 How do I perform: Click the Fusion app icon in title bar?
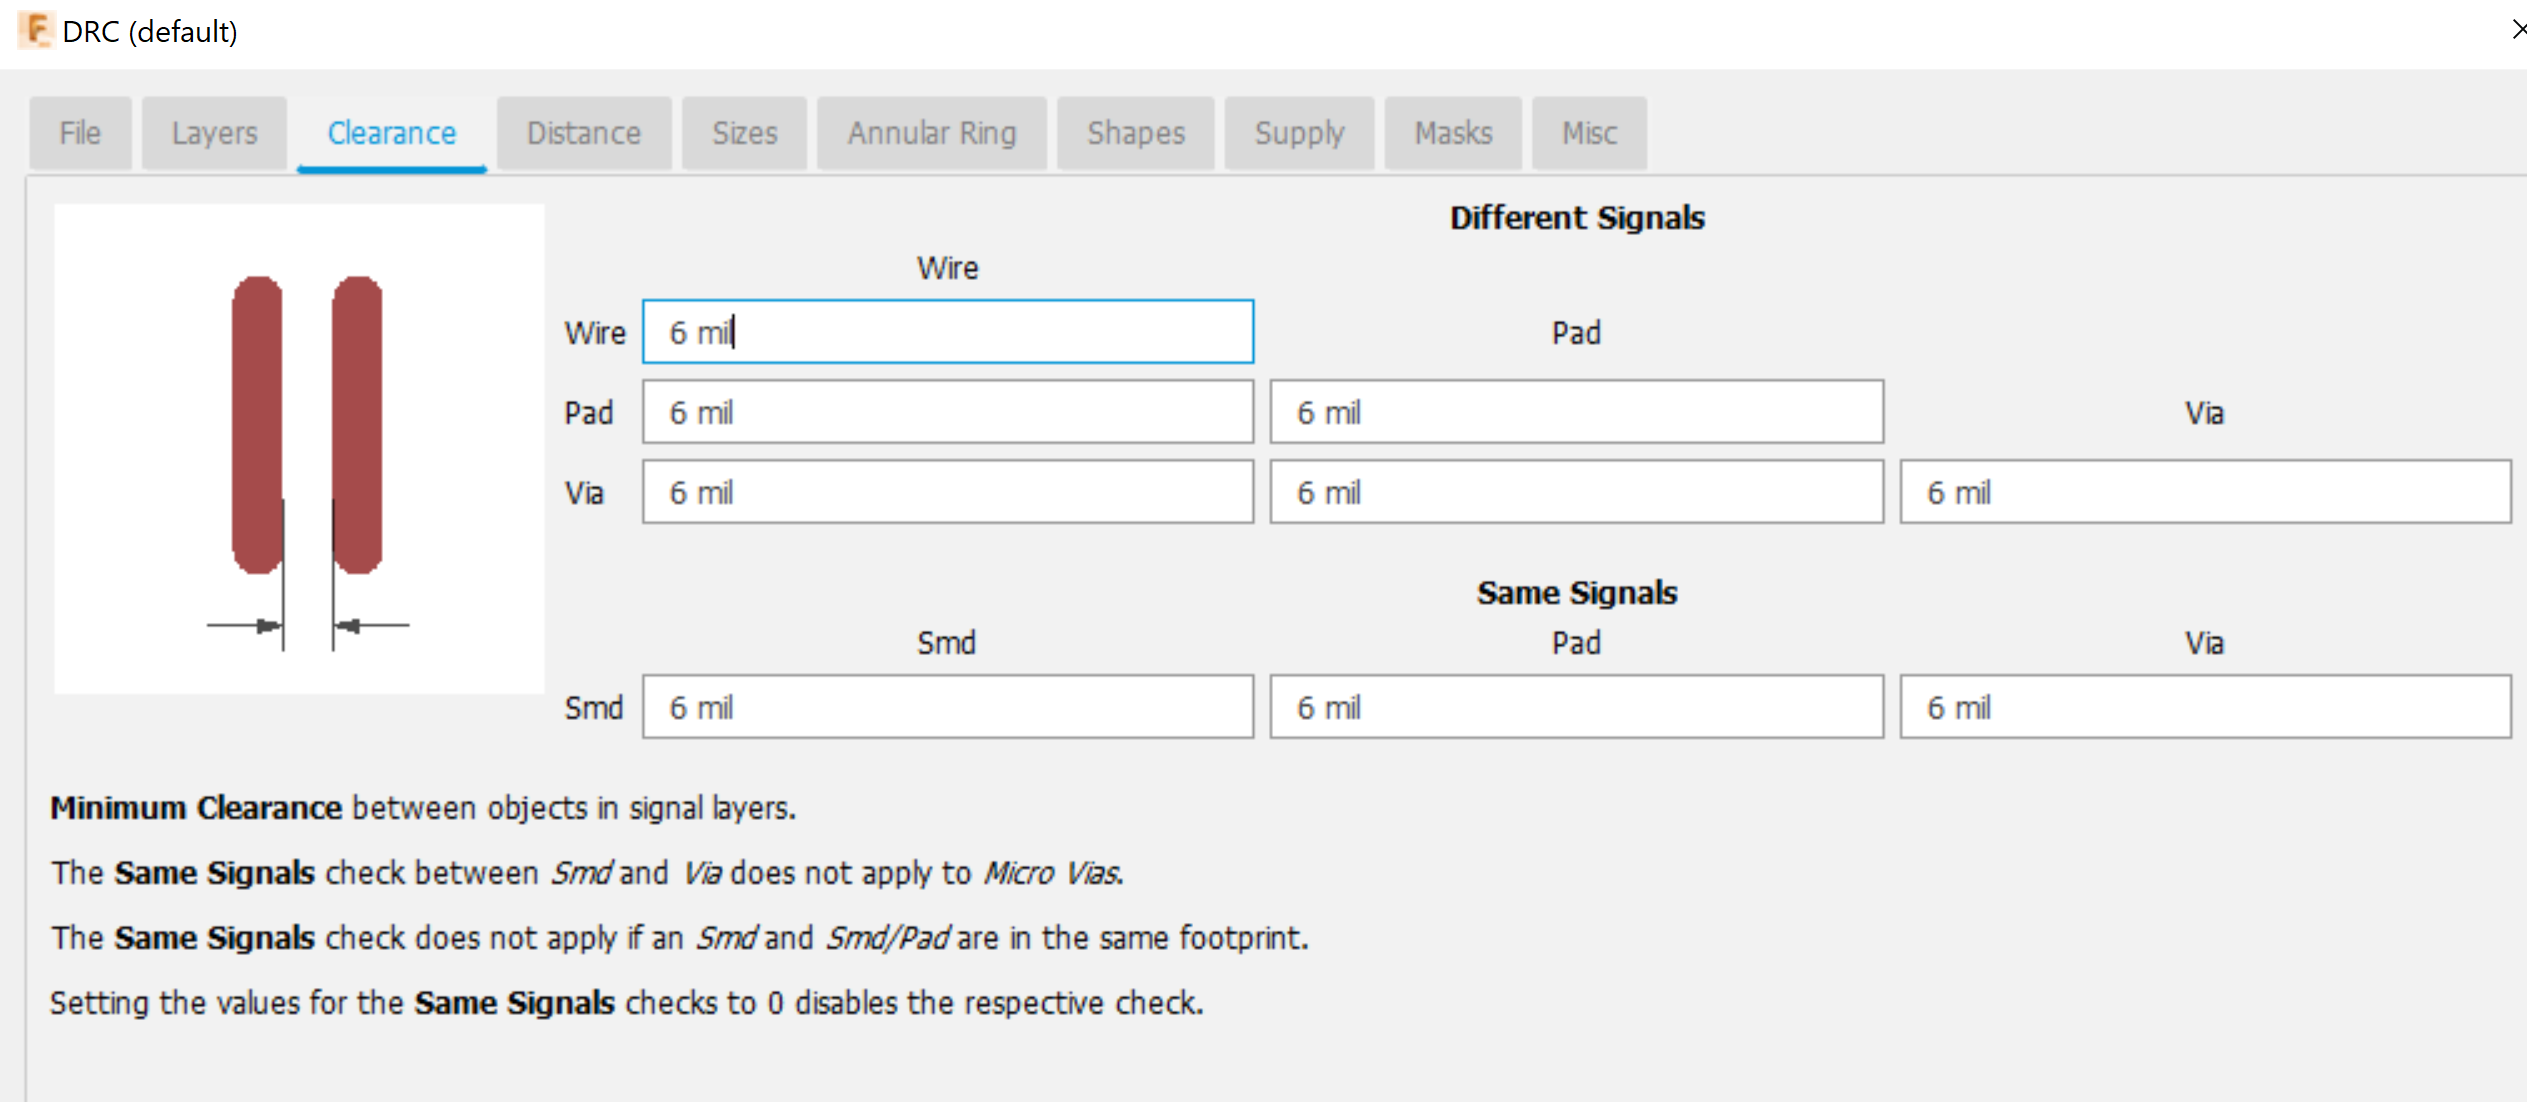click(36, 30)
